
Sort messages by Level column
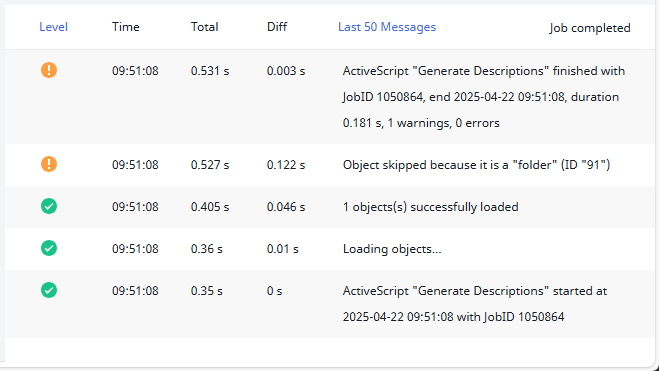[x=53, y=27]
